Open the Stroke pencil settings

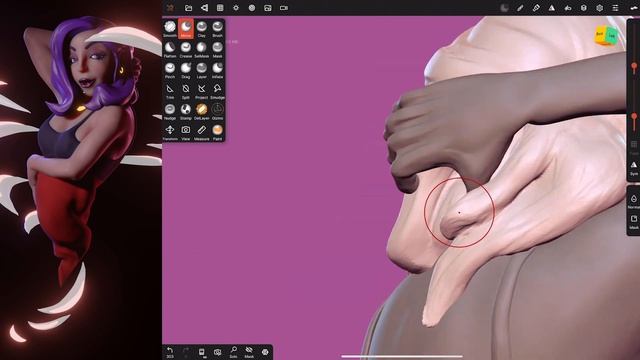[x=520, y=8]
